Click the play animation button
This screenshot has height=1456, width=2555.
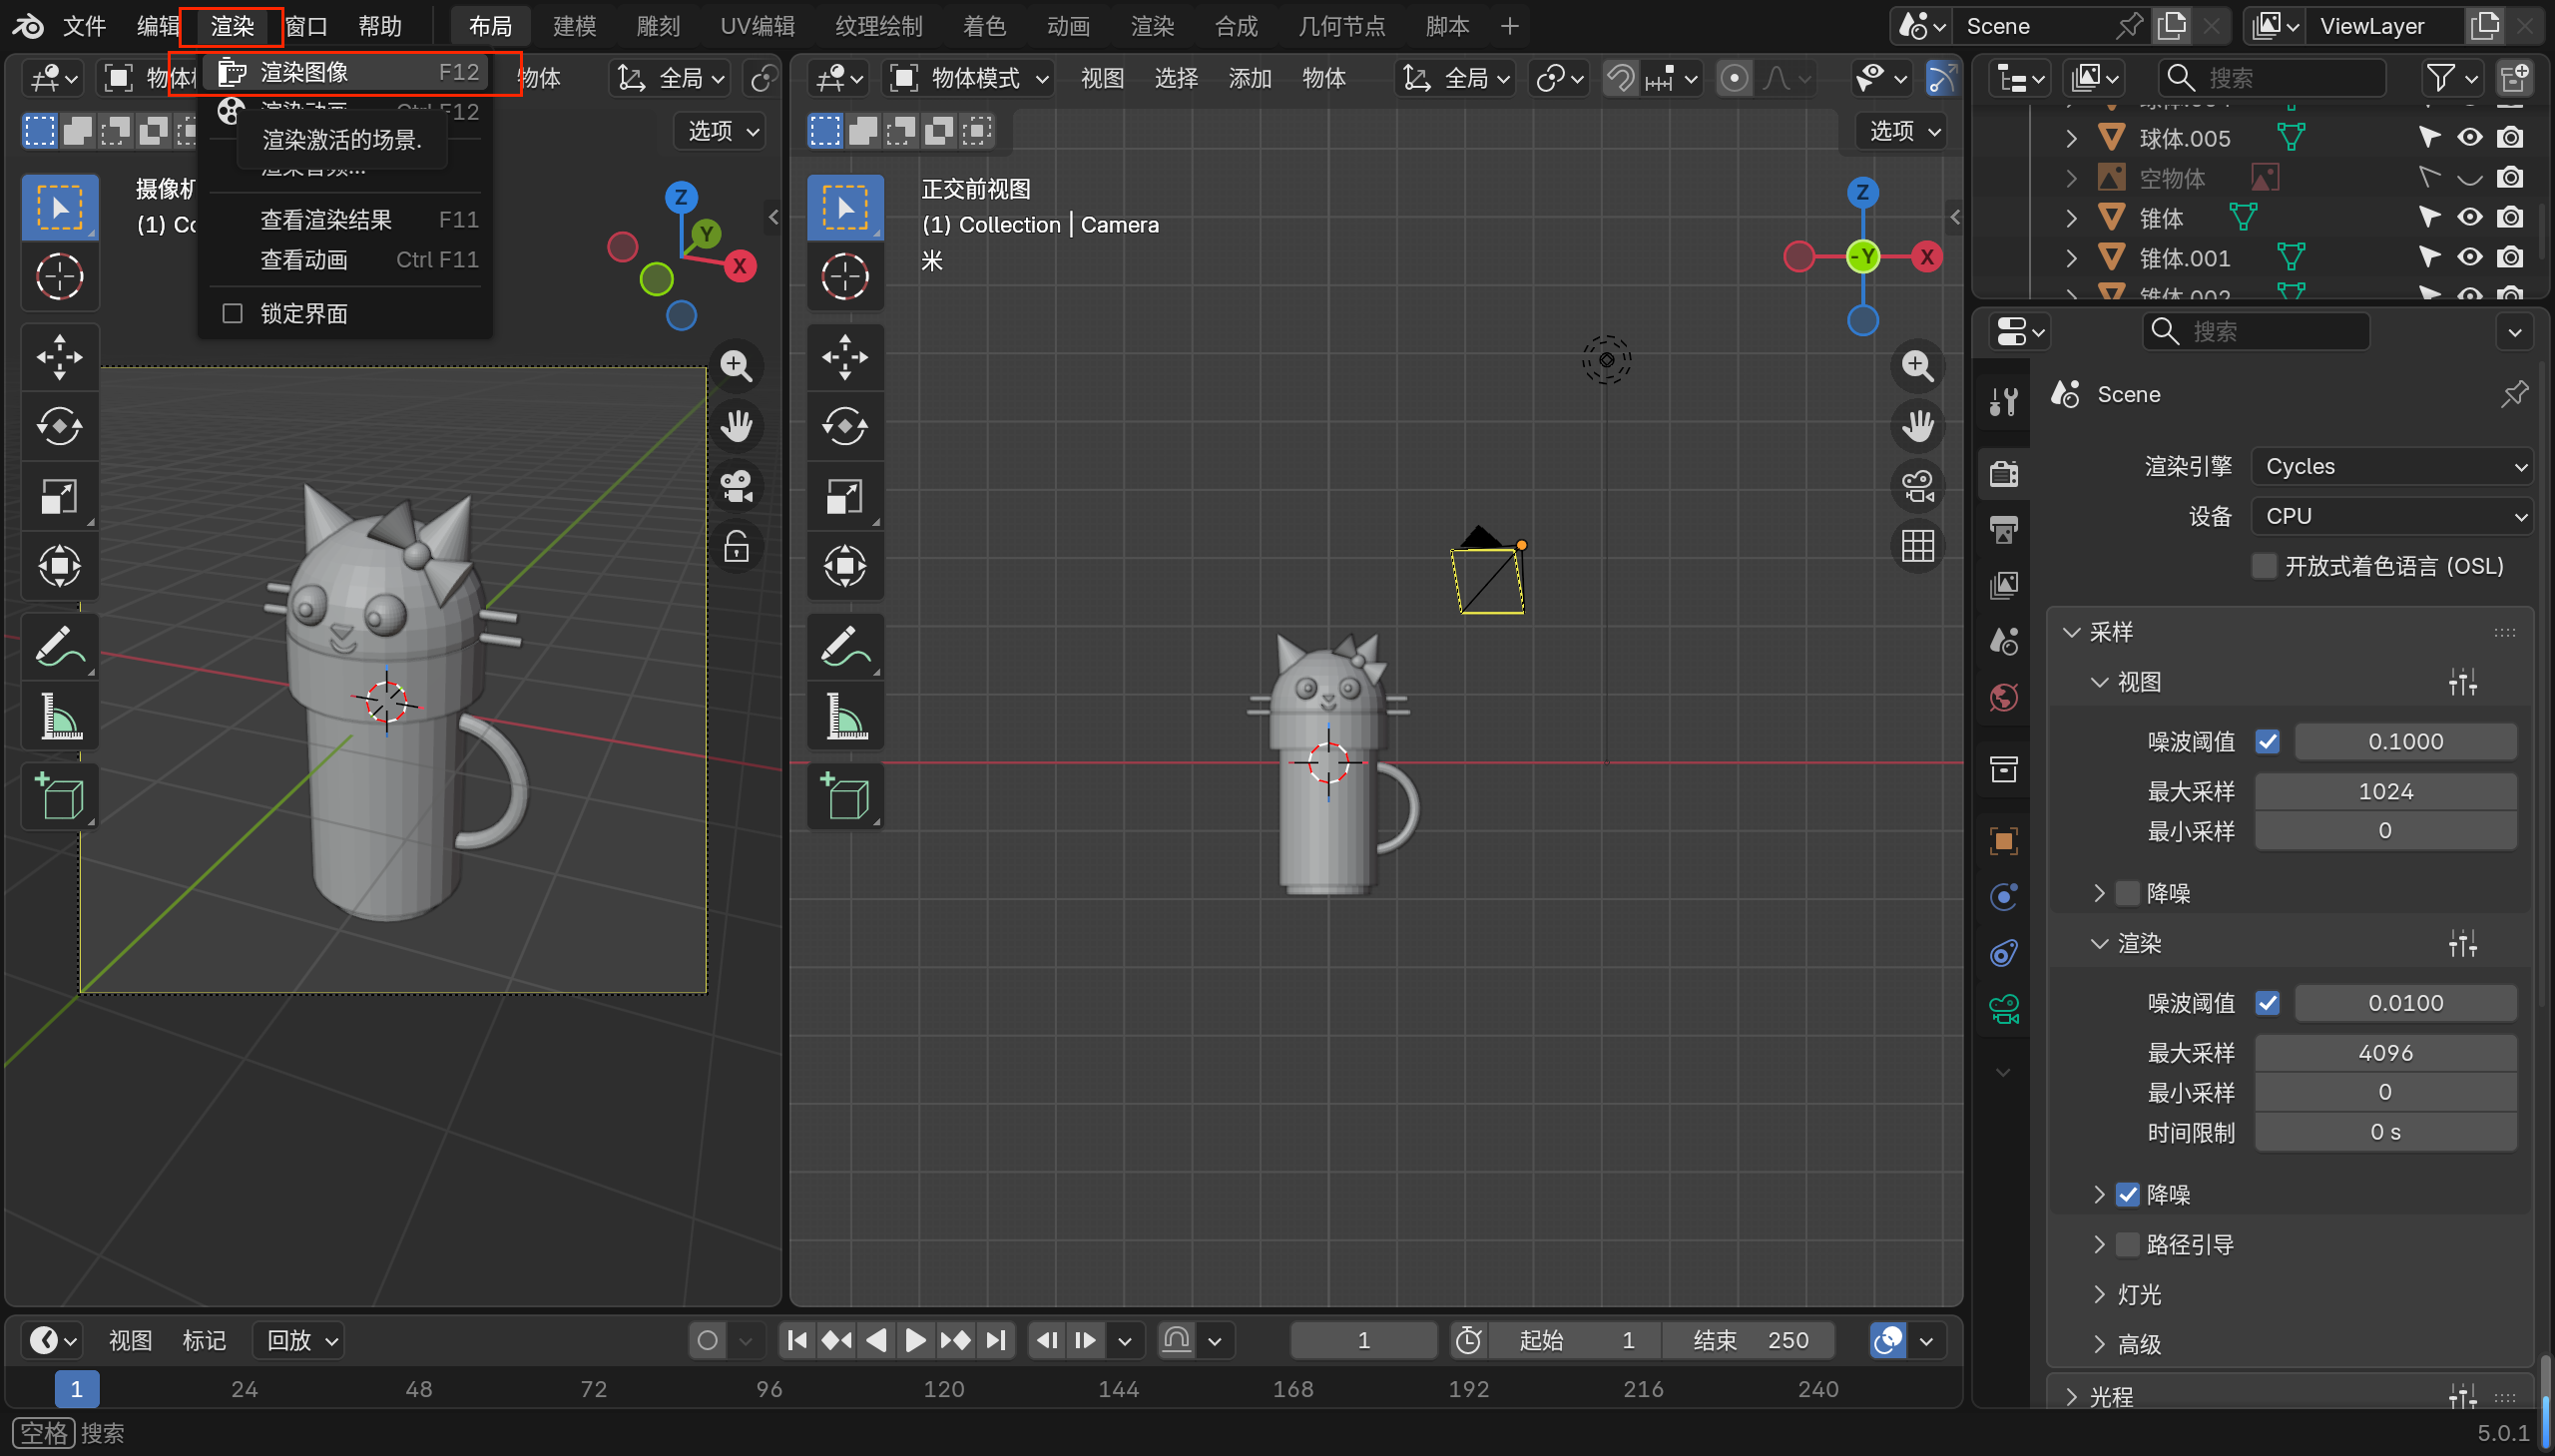coord(914,1340)
